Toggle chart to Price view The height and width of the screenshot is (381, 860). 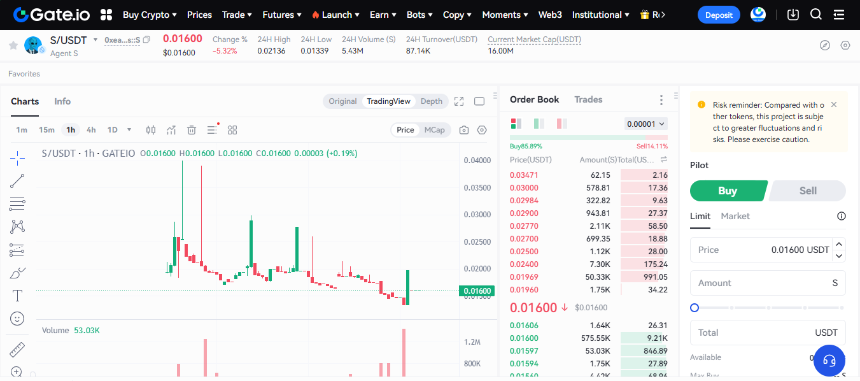[x=405, y=130]
